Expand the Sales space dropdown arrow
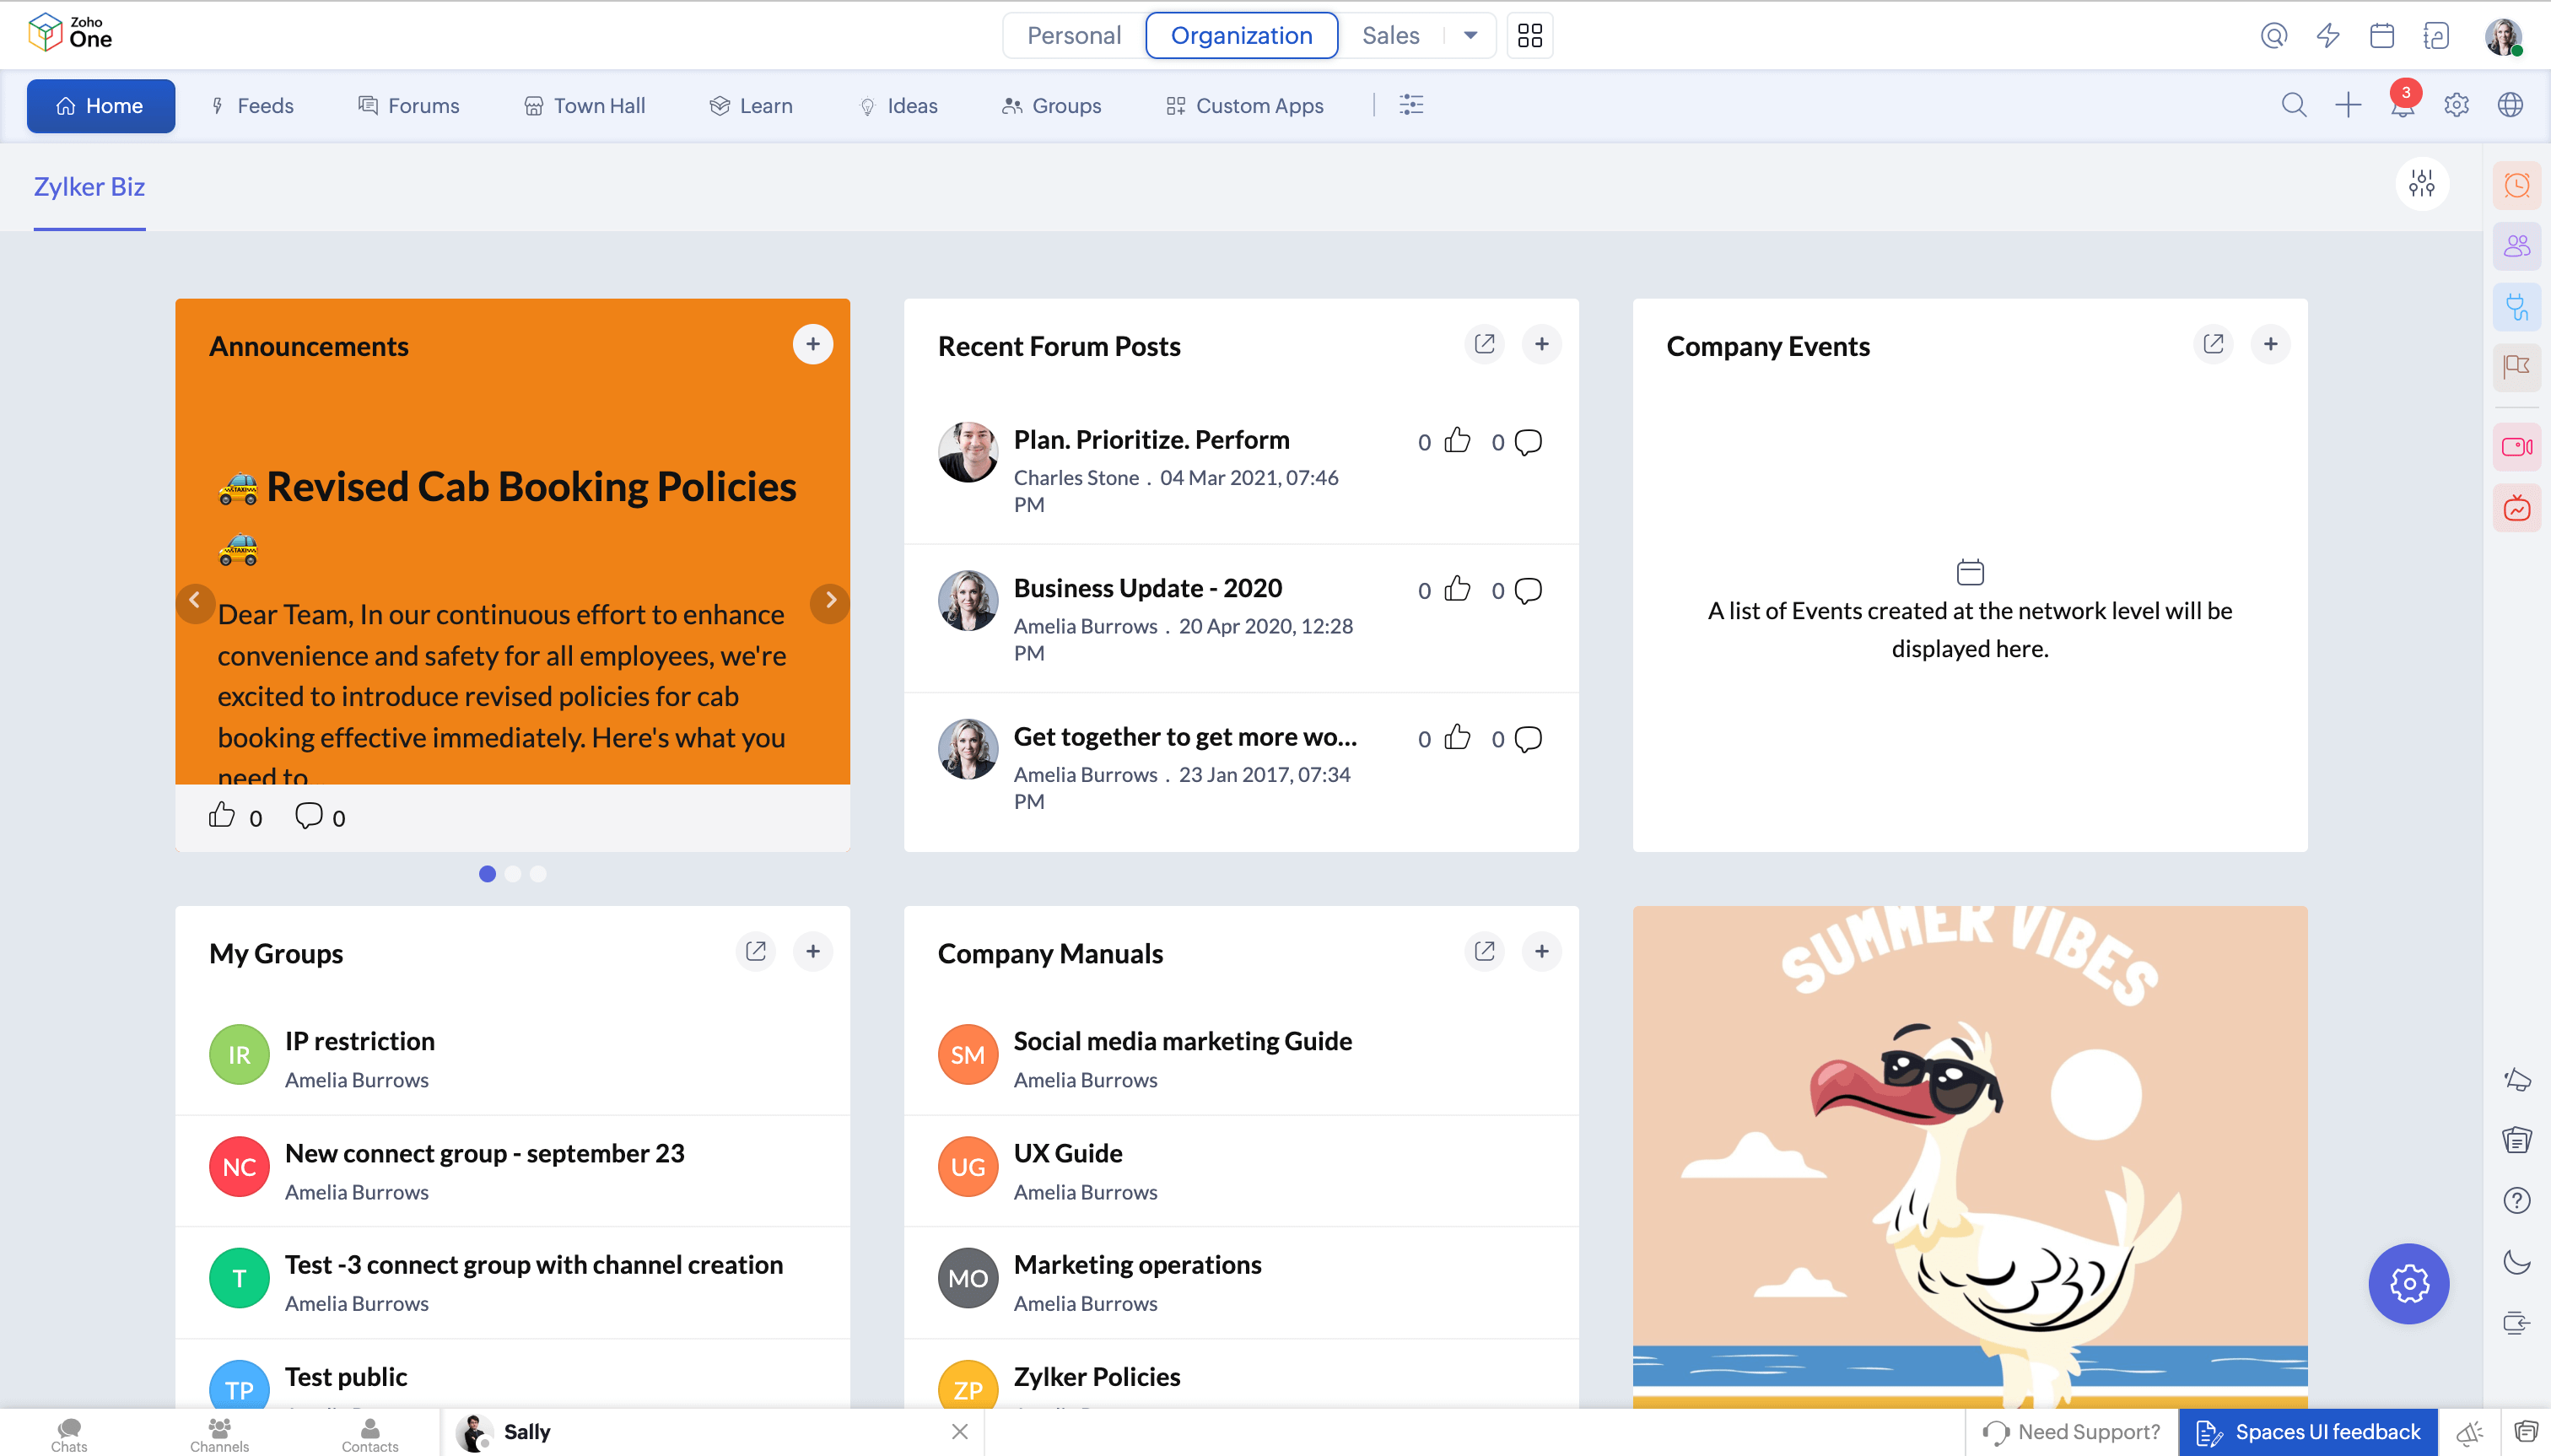Image resolution: width=2551 pixels, height=1456 pixels. tap(1470, 36)
